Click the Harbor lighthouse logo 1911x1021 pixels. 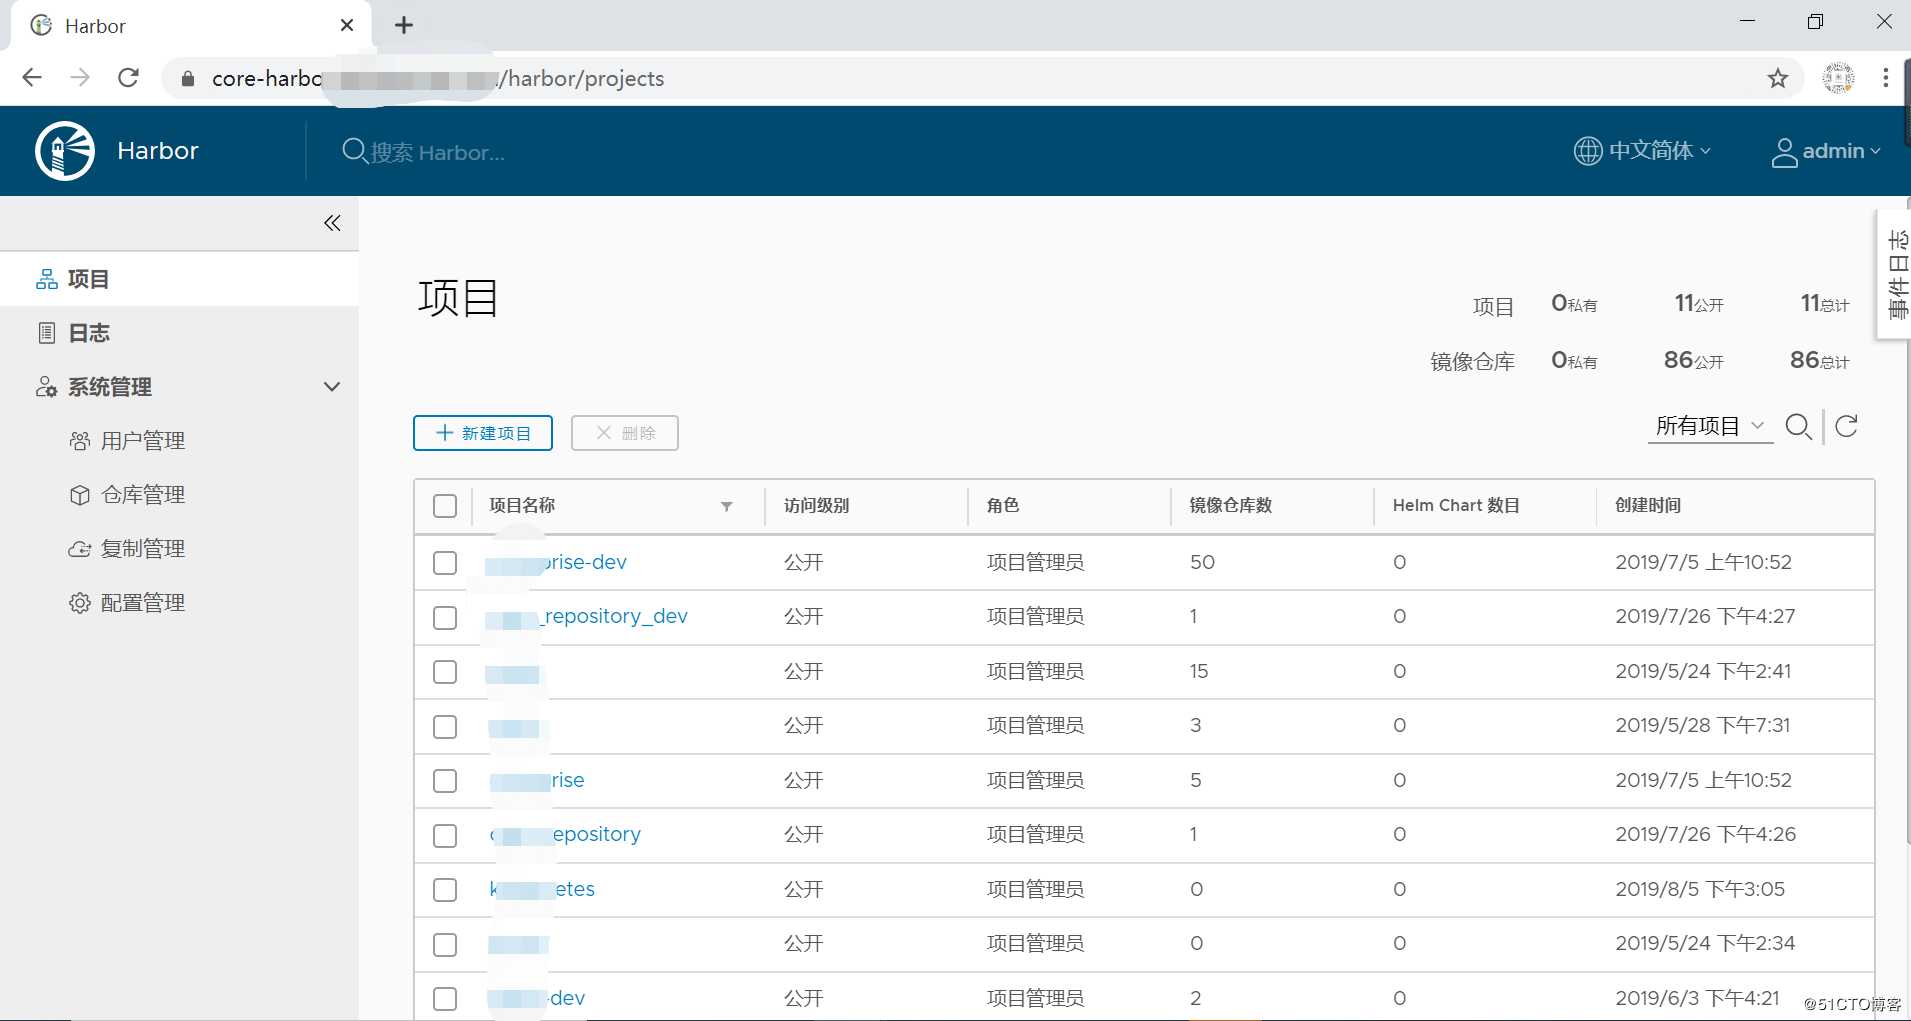[65, 151]
